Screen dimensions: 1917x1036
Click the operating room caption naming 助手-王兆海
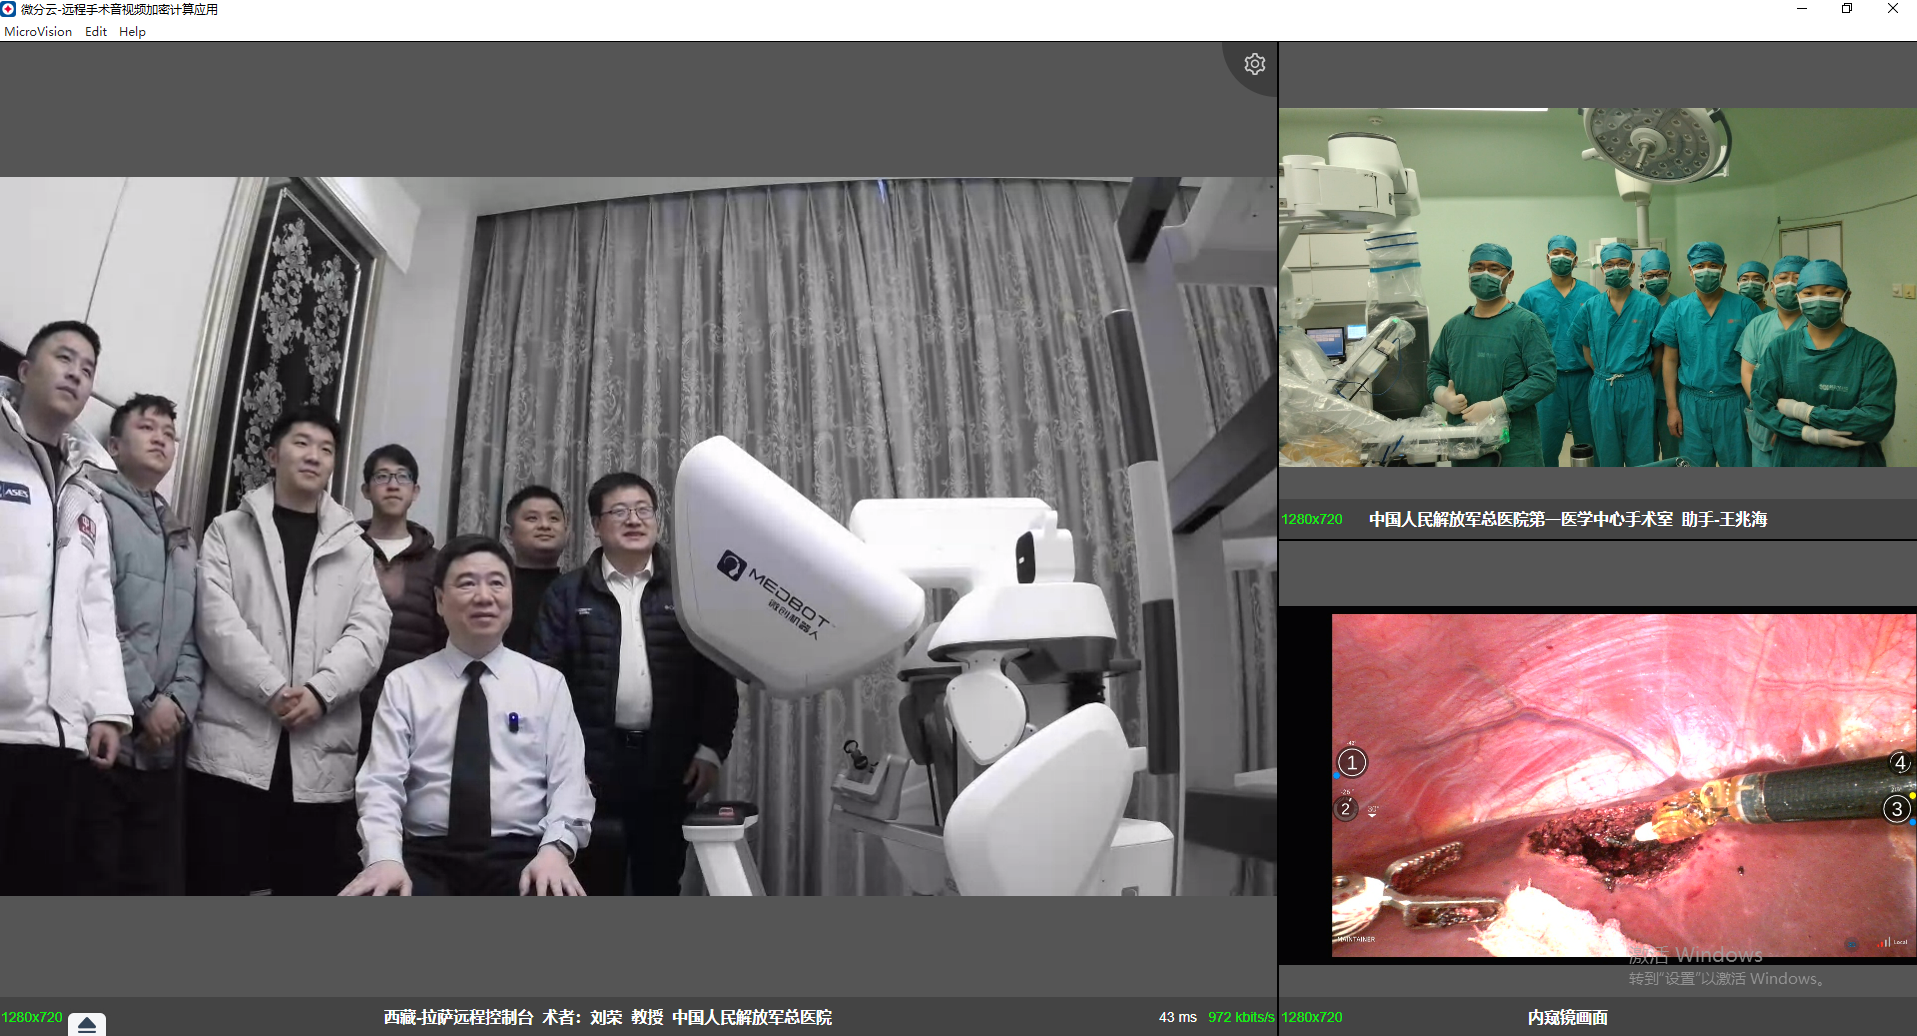coord(1567,519)
